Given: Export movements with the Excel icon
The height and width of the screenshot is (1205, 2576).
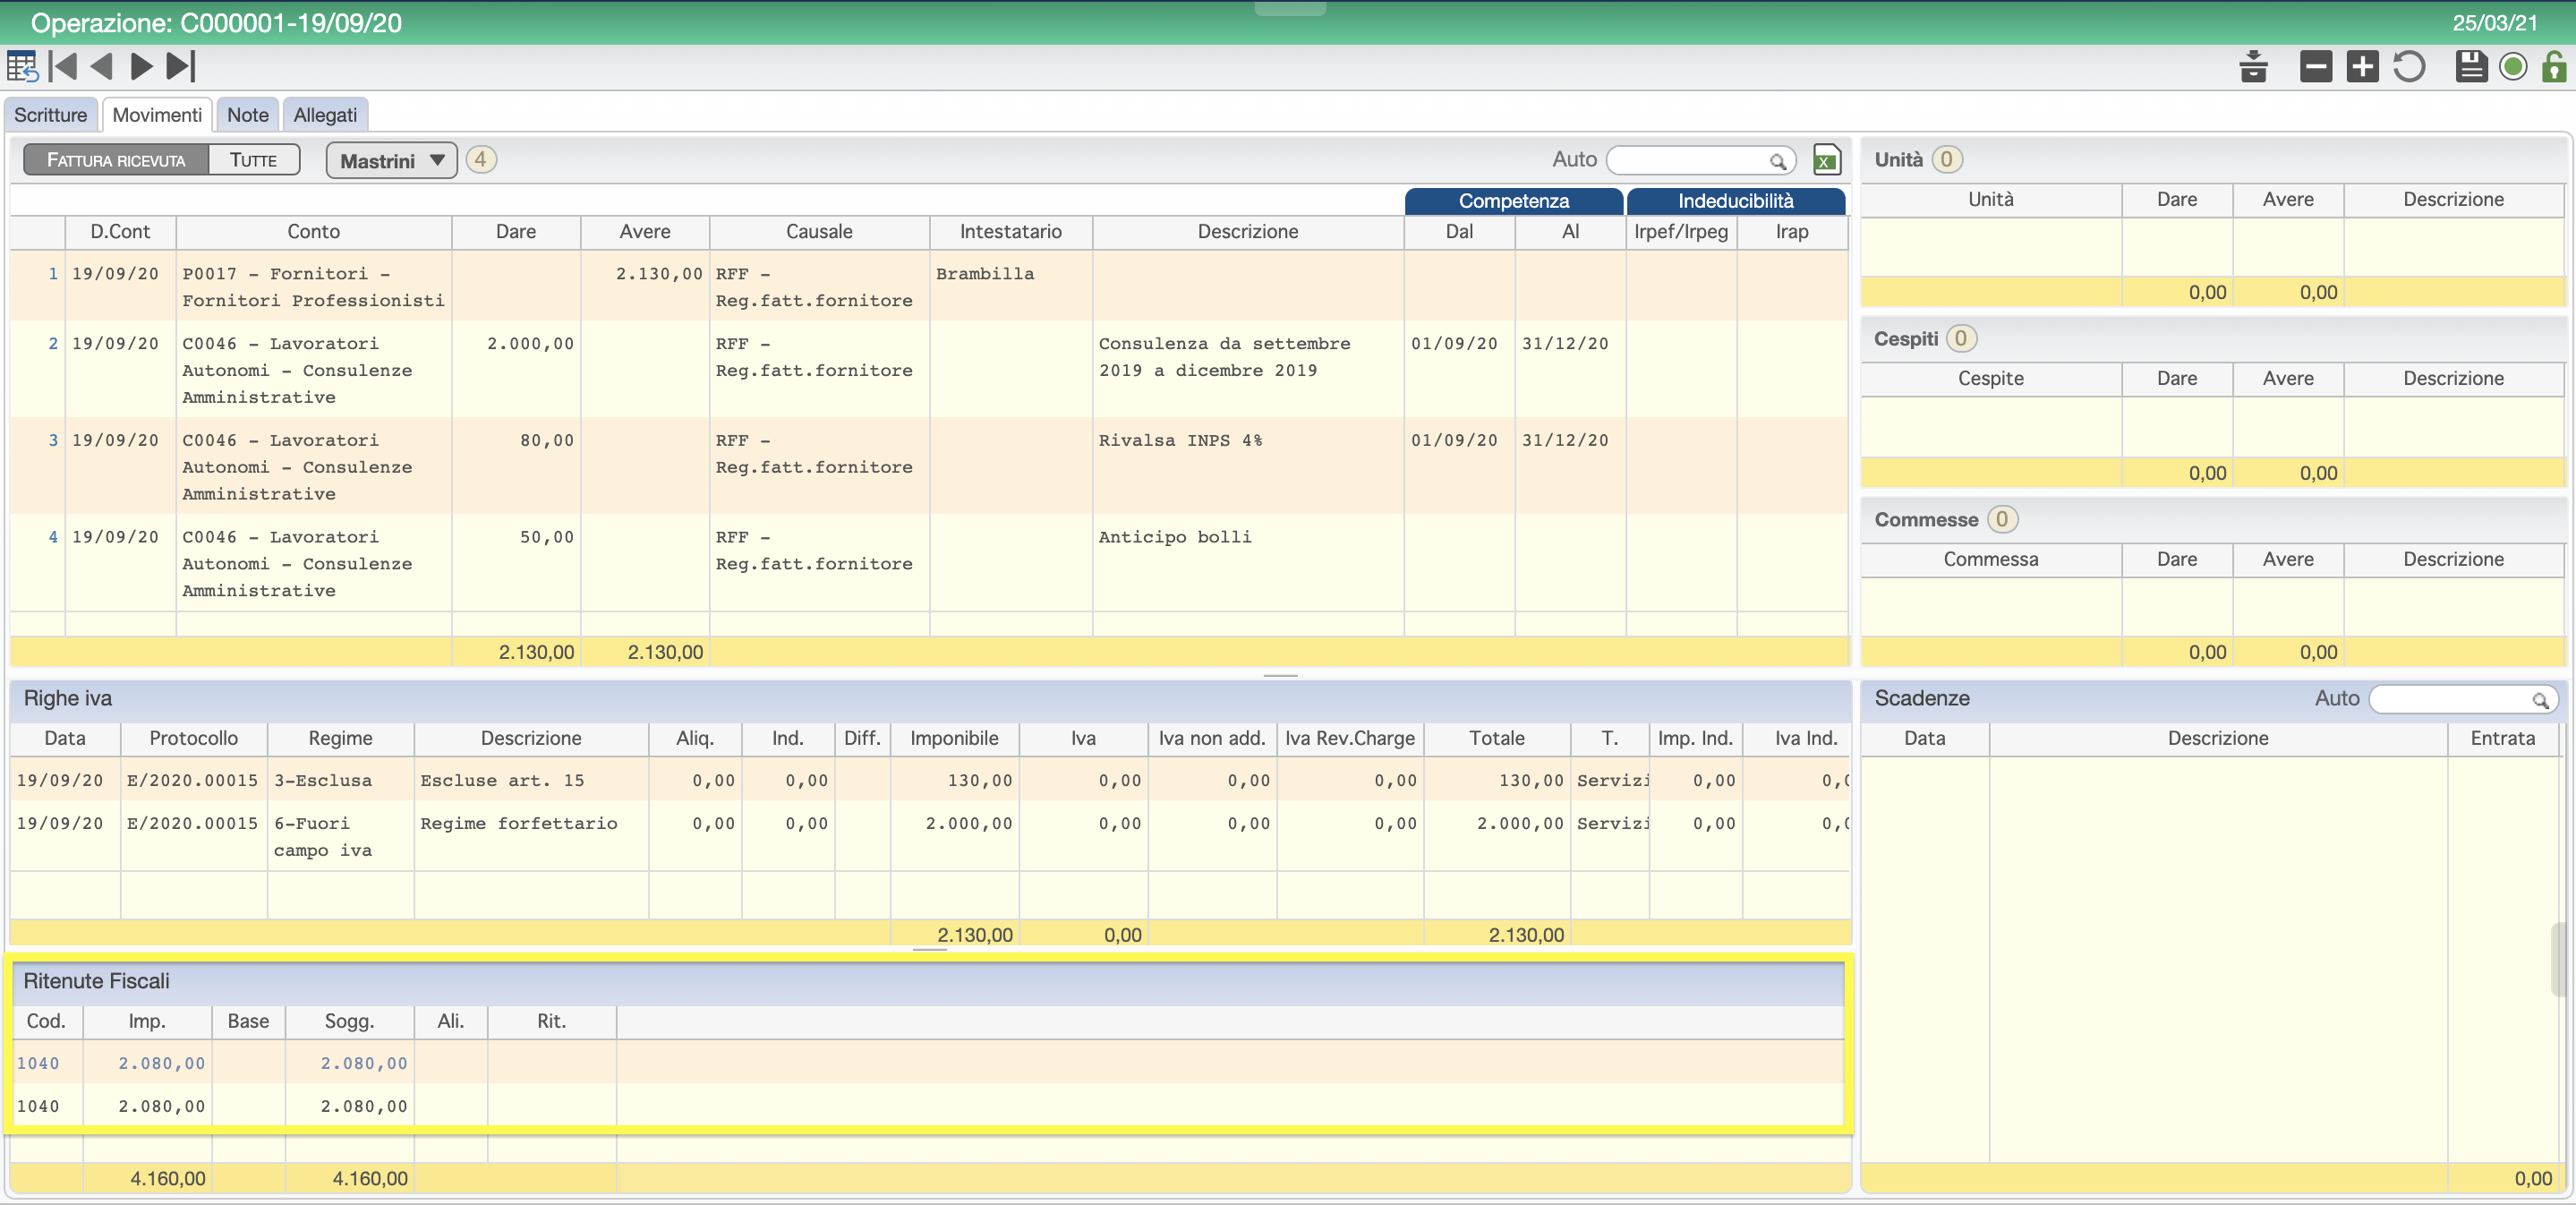Looking at the screenshot, I should pyautogui.click(x=1826, y=160).
